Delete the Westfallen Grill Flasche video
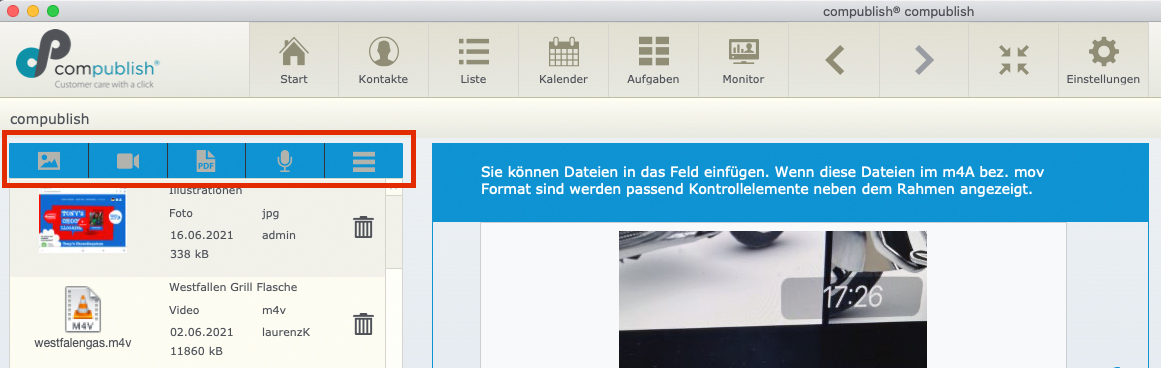 [363, 324]
